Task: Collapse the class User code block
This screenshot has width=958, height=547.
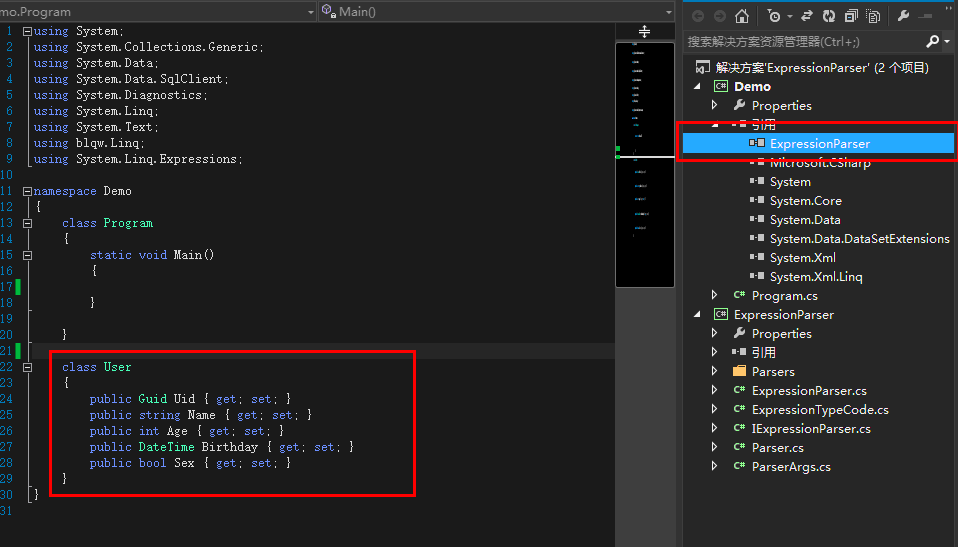Action: click(27, 367)
